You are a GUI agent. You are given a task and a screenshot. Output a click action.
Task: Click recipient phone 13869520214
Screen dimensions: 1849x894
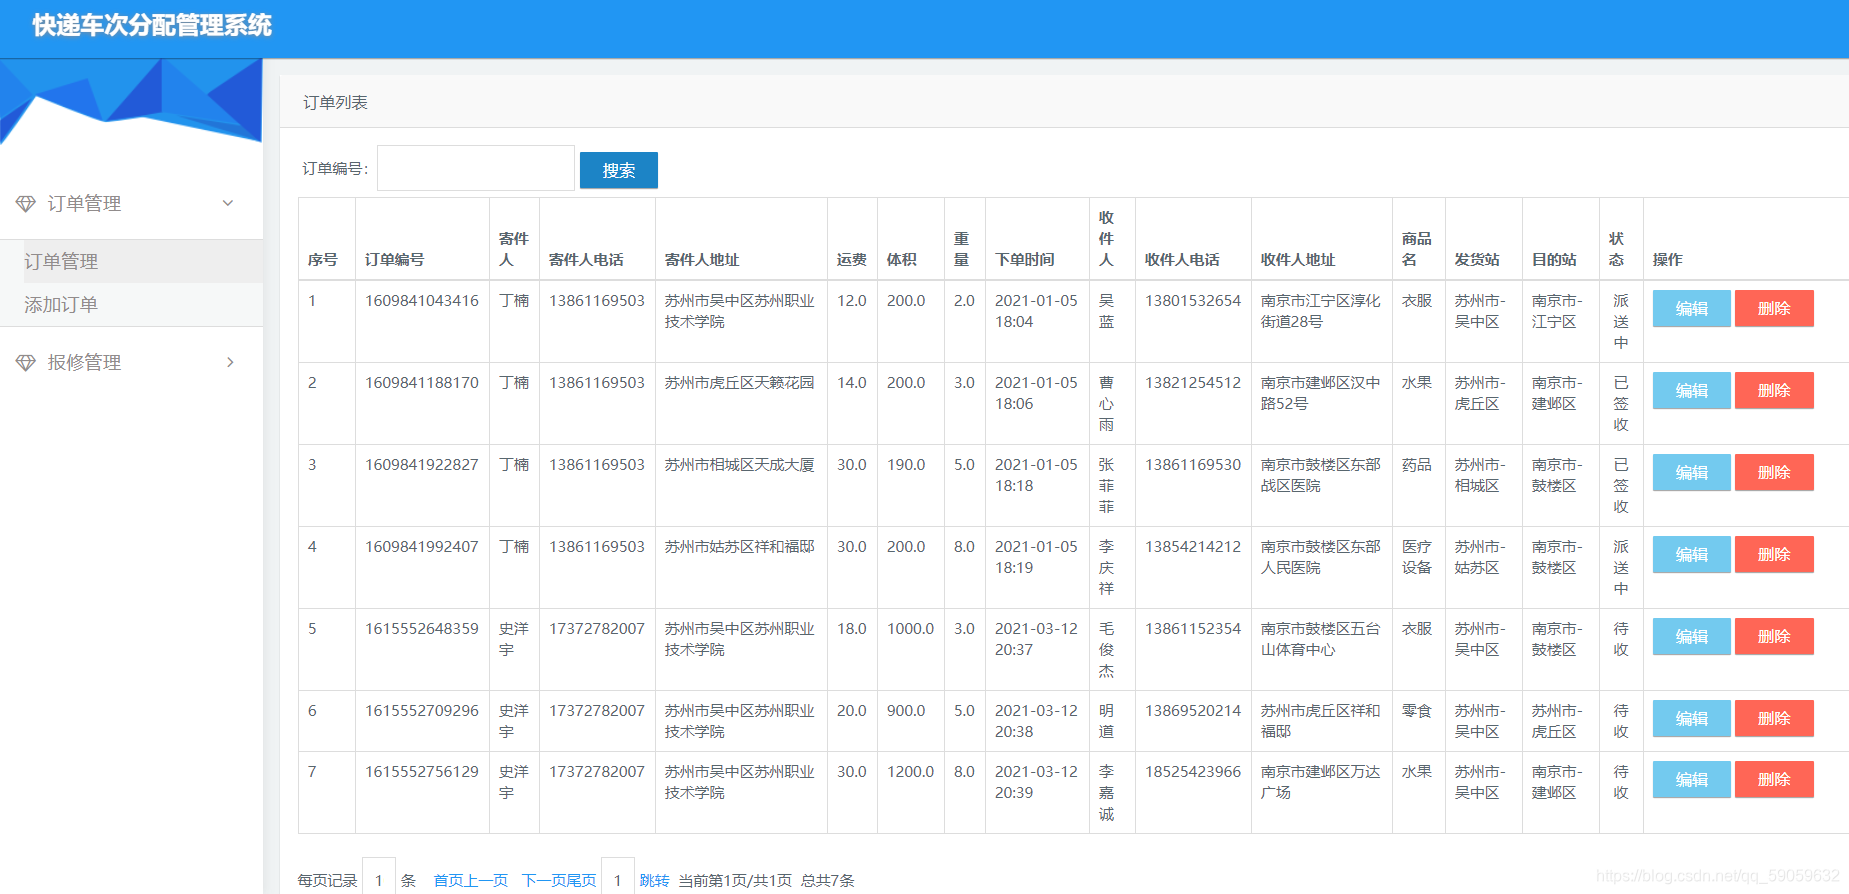(1193, 711)
